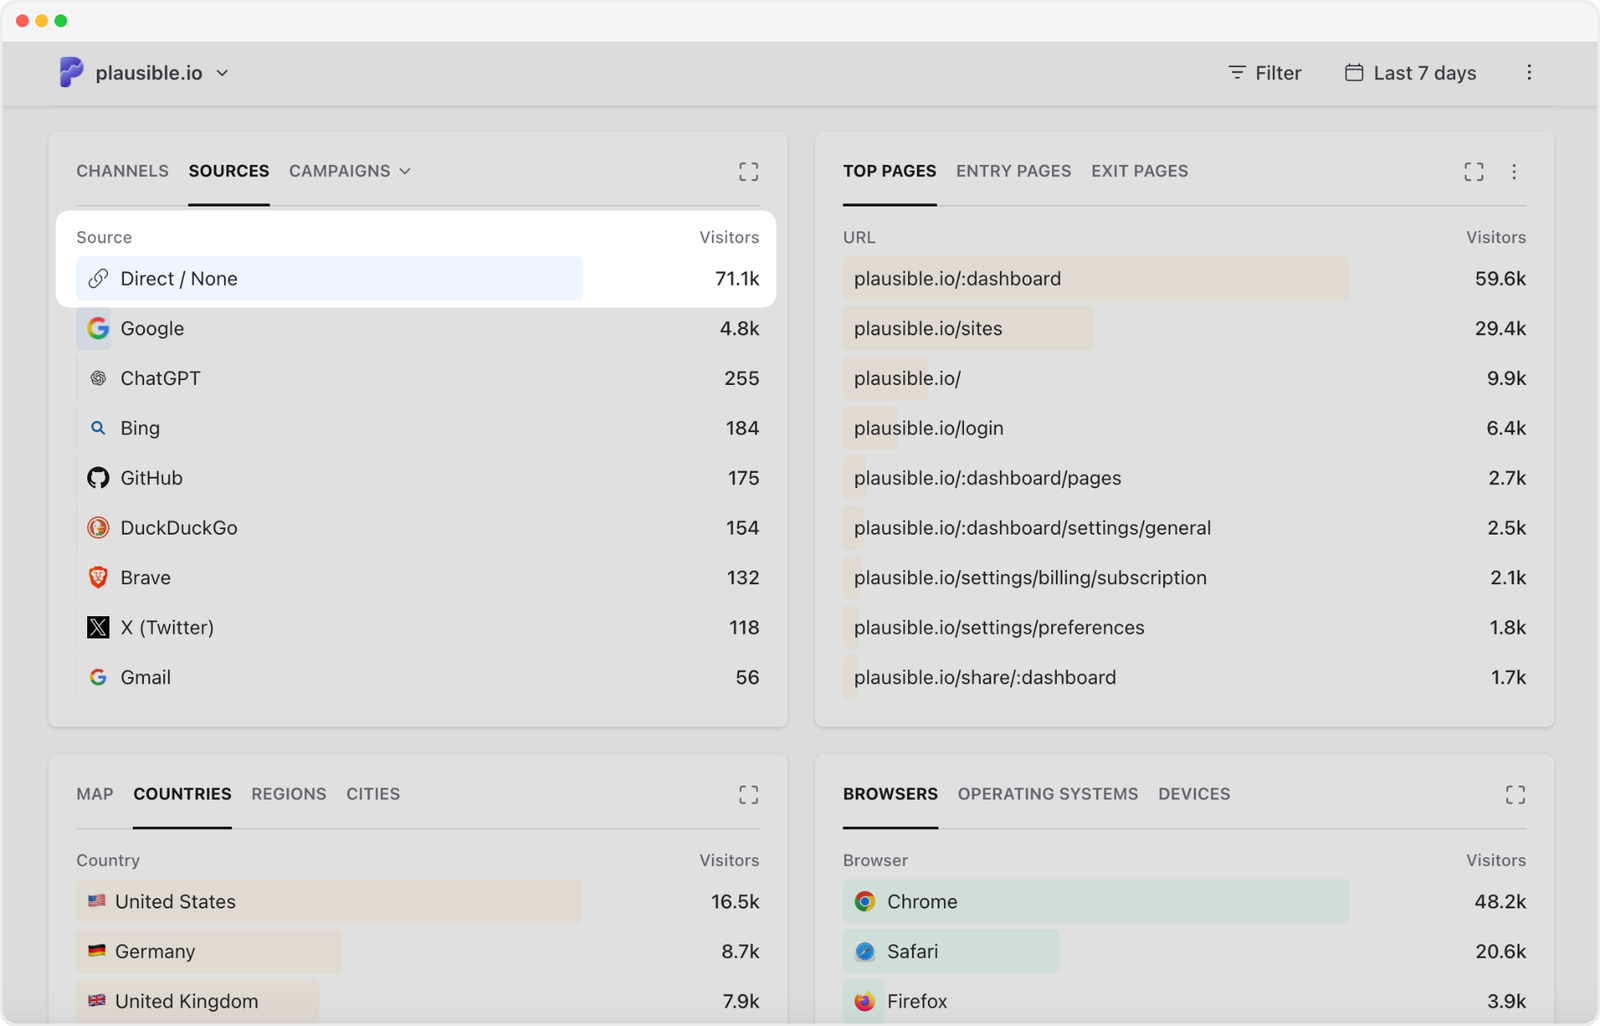
Task: Click the Google logo icon in sources
Action: point(98,329)
